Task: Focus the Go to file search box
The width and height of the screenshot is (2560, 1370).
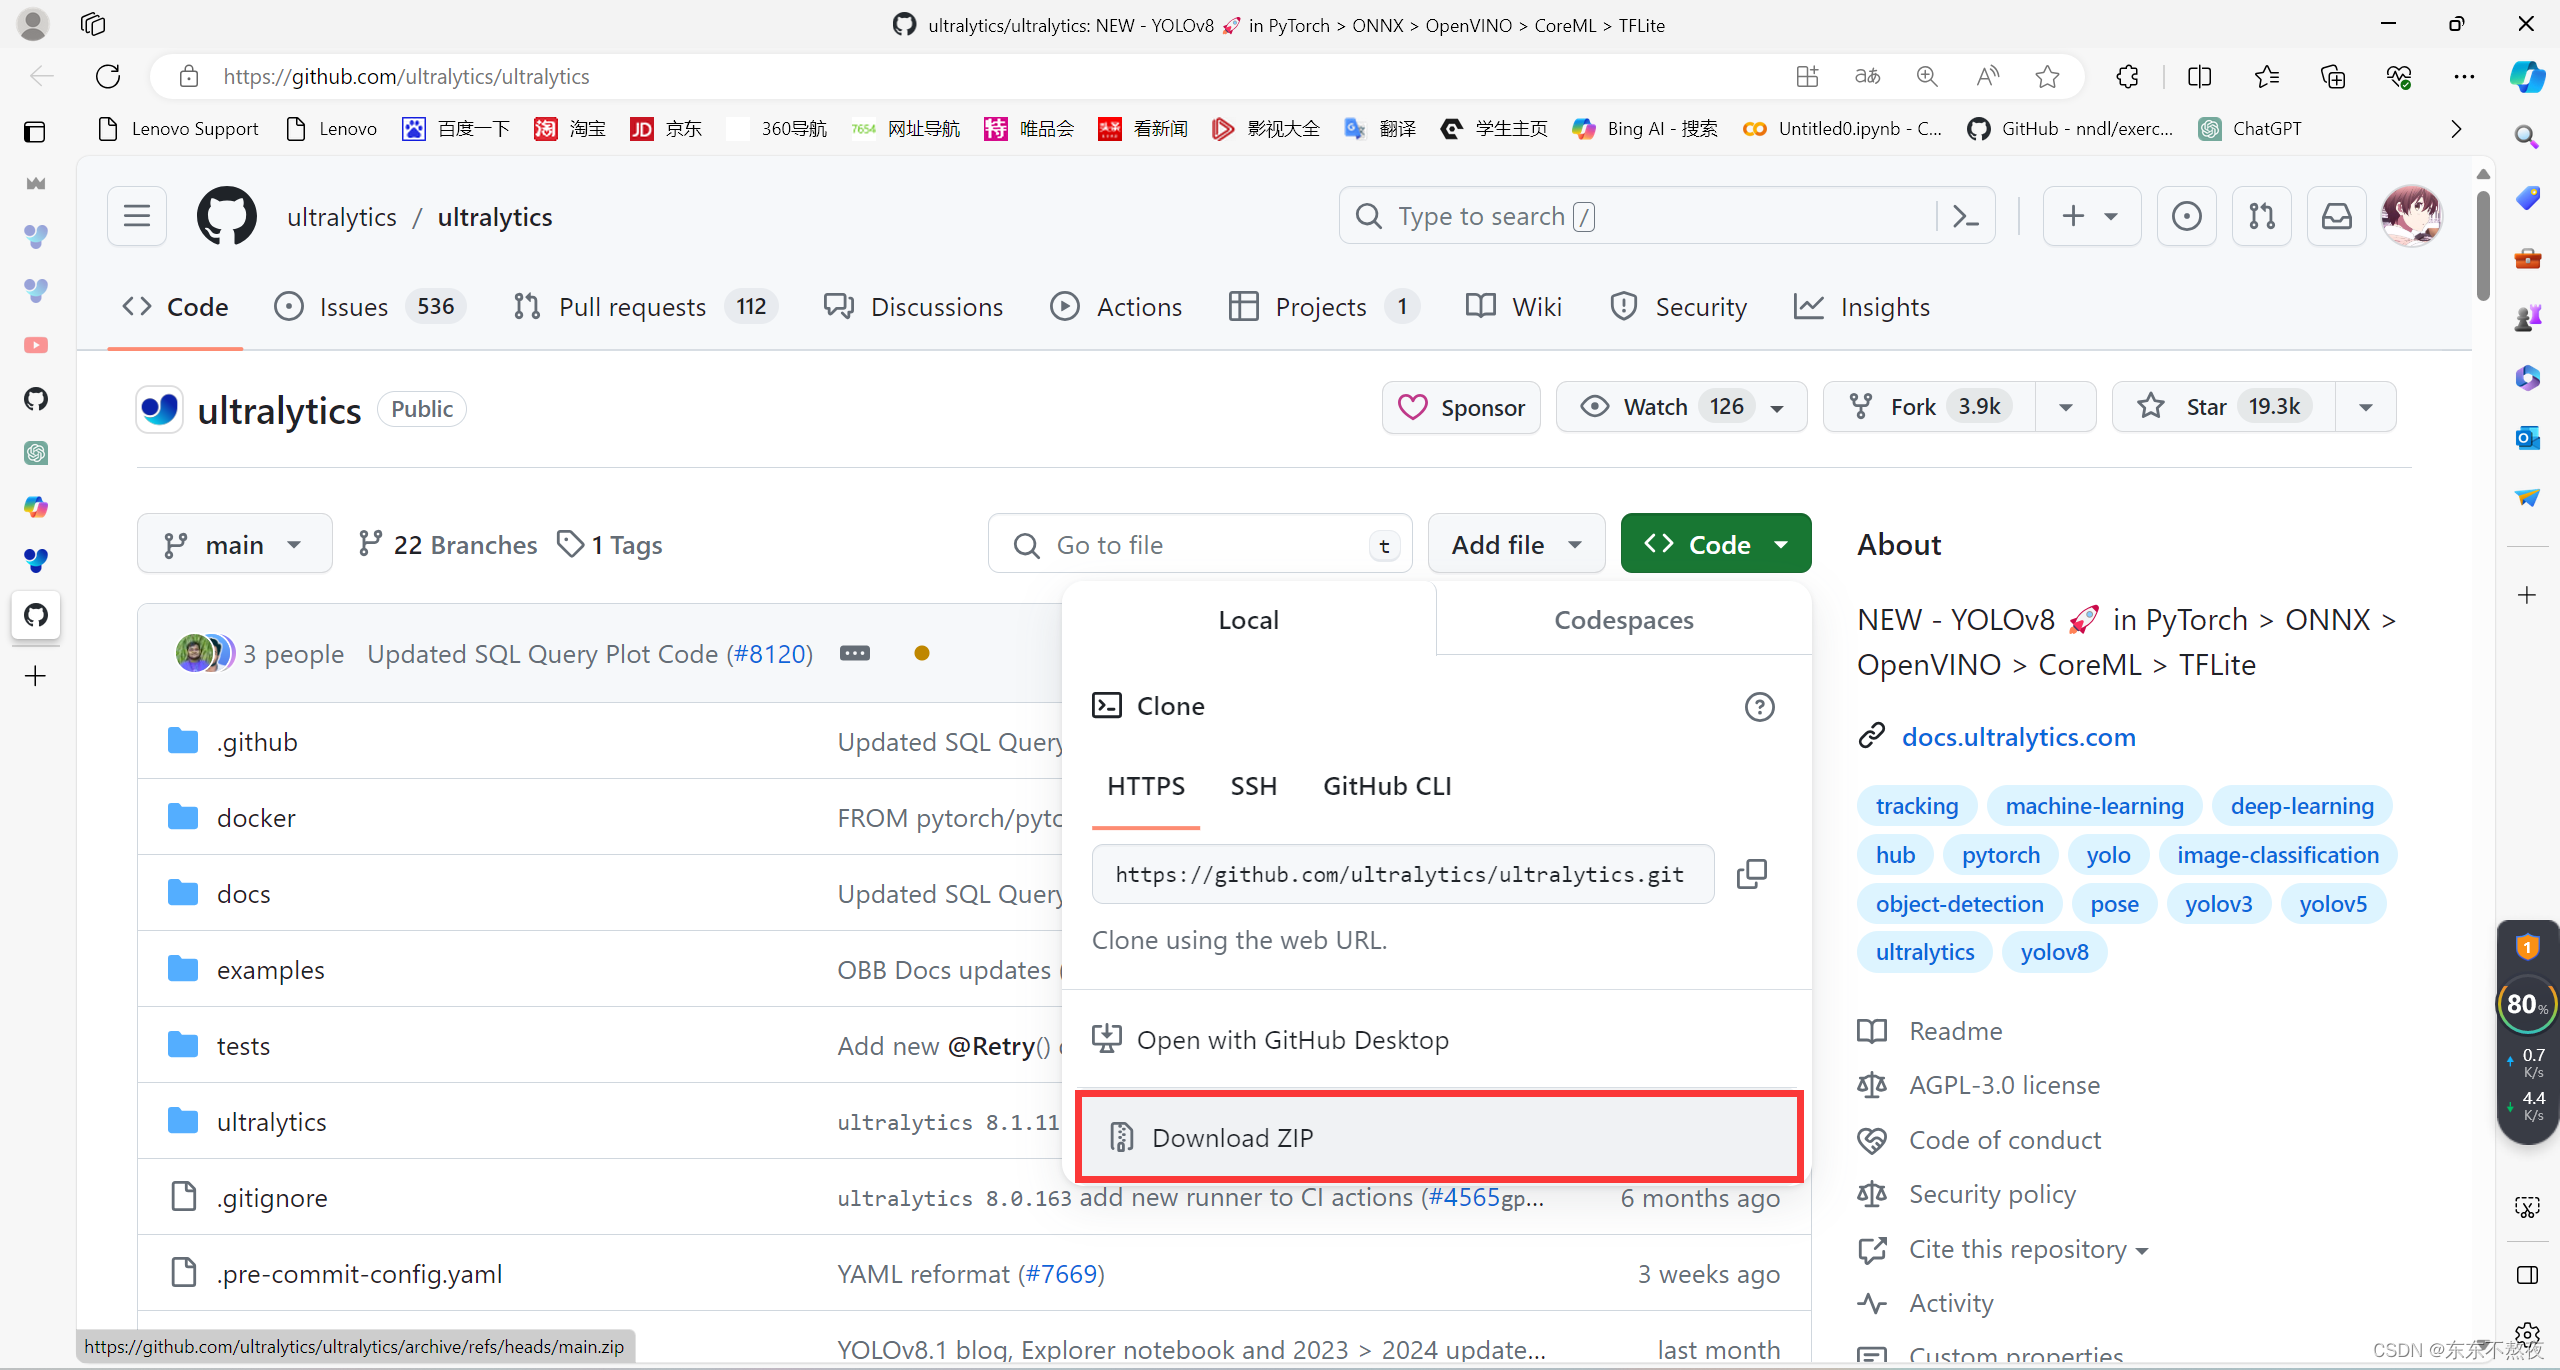Action: pos(1200,544)
